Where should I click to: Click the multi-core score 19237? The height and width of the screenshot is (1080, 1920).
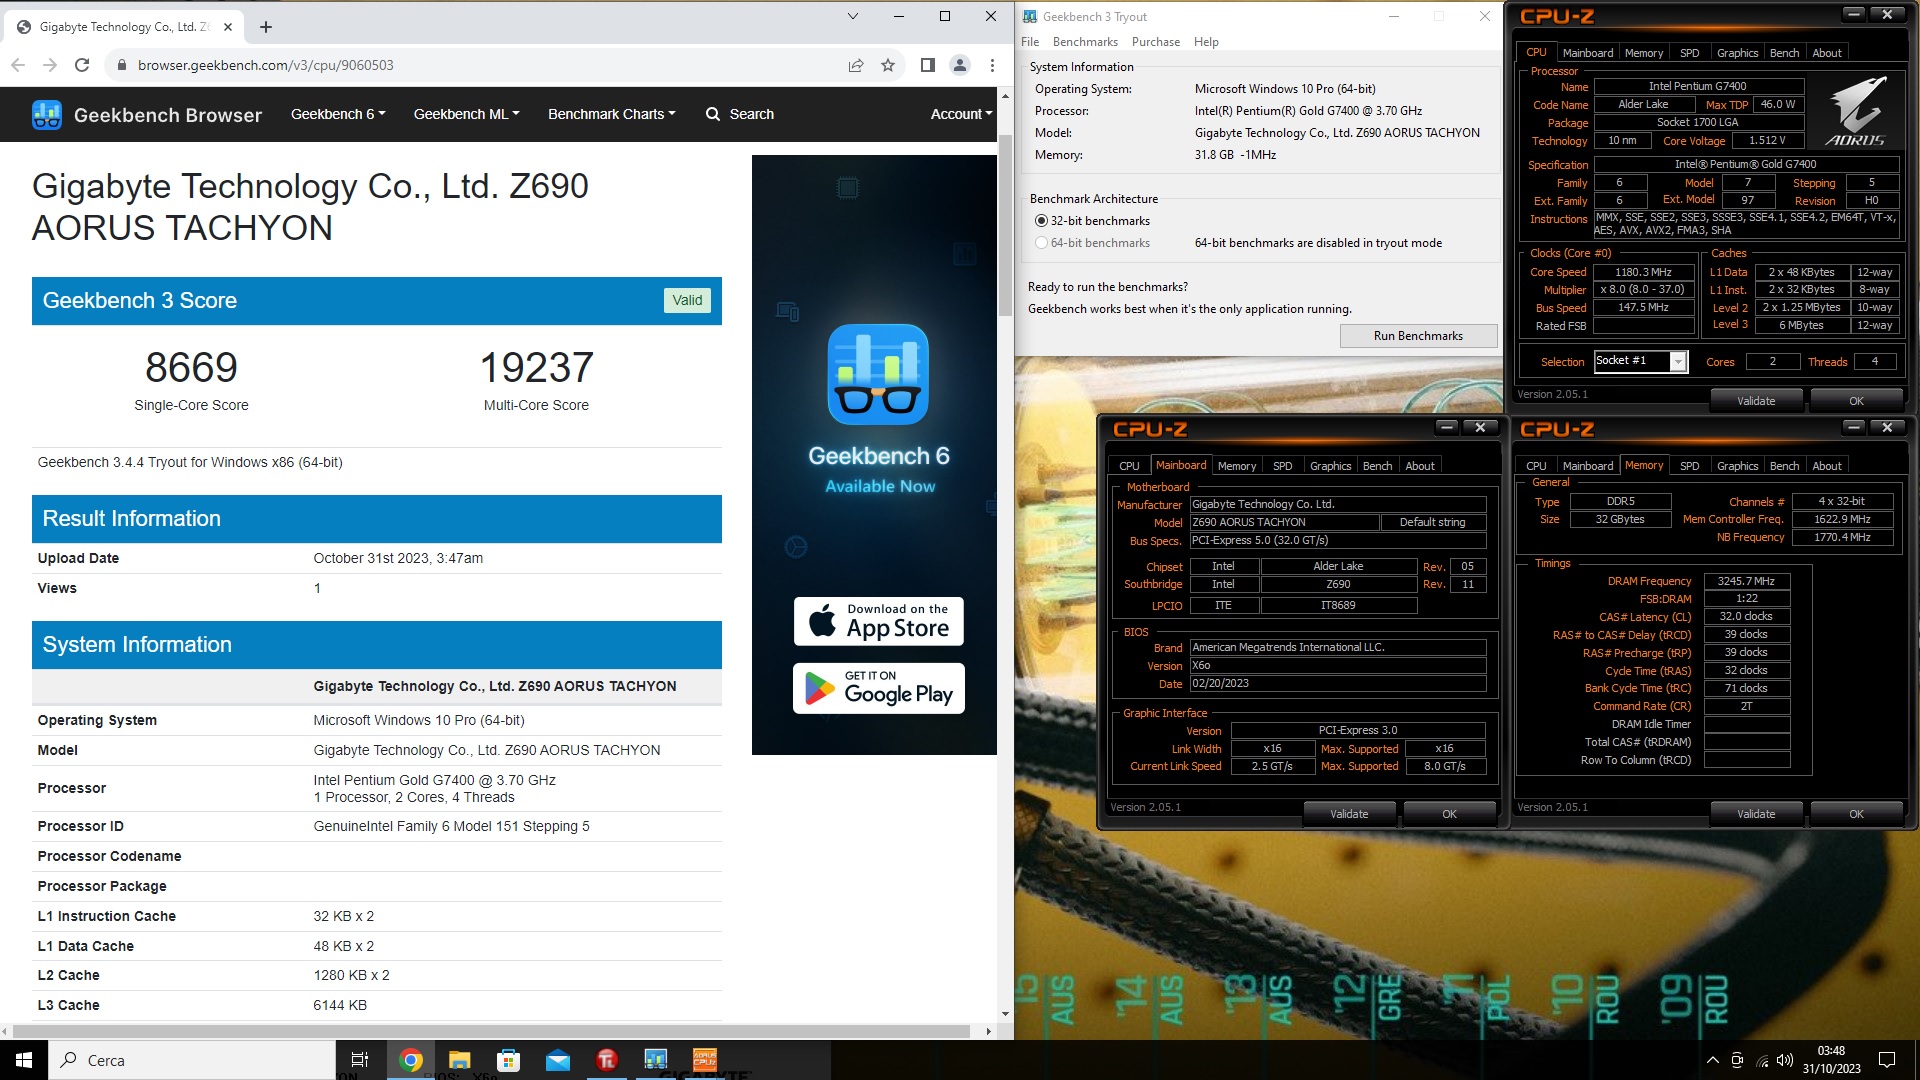tap(537, 367)
